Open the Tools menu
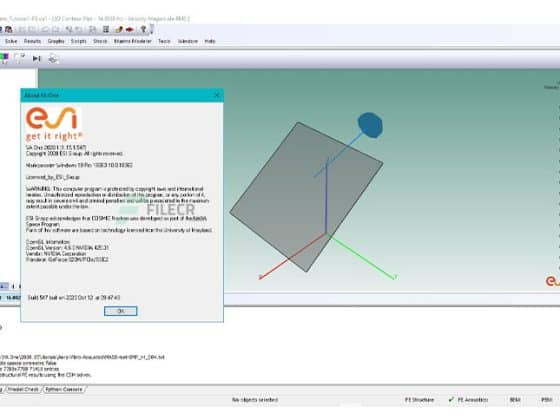Viewport: 560px width, 420px height. (x=164, y=41)
